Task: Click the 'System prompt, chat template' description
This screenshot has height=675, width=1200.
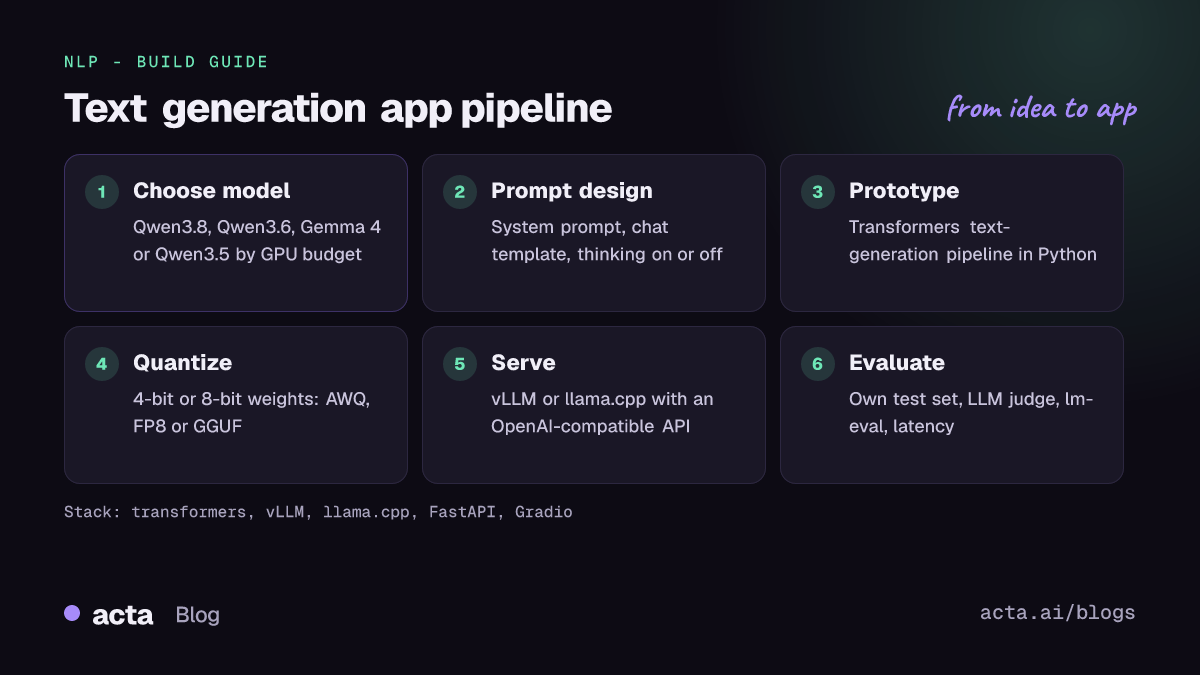Action: [x=607, y=241]
